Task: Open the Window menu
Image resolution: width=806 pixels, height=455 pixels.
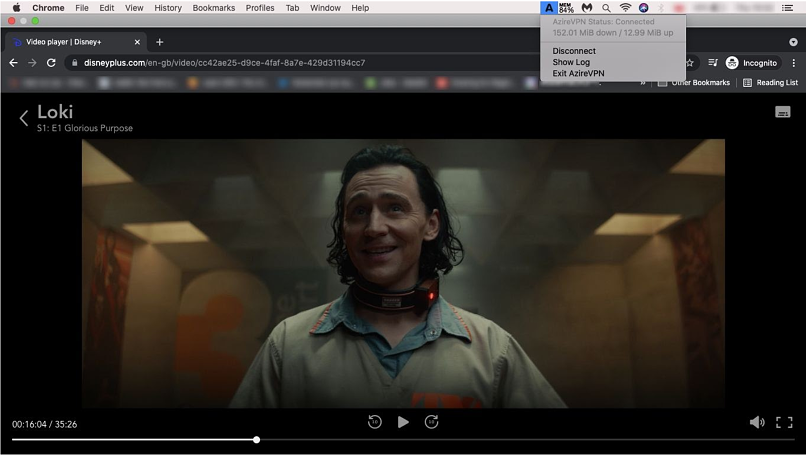Action: 325,8
